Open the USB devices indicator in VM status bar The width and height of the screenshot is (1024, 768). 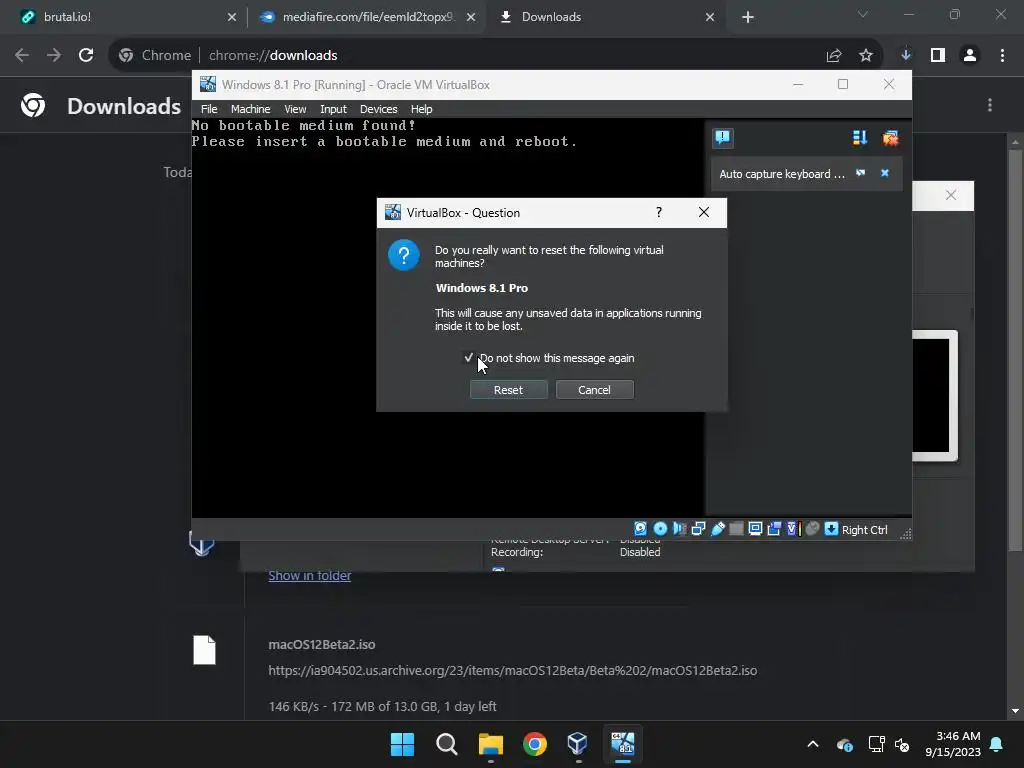point(717,529)
